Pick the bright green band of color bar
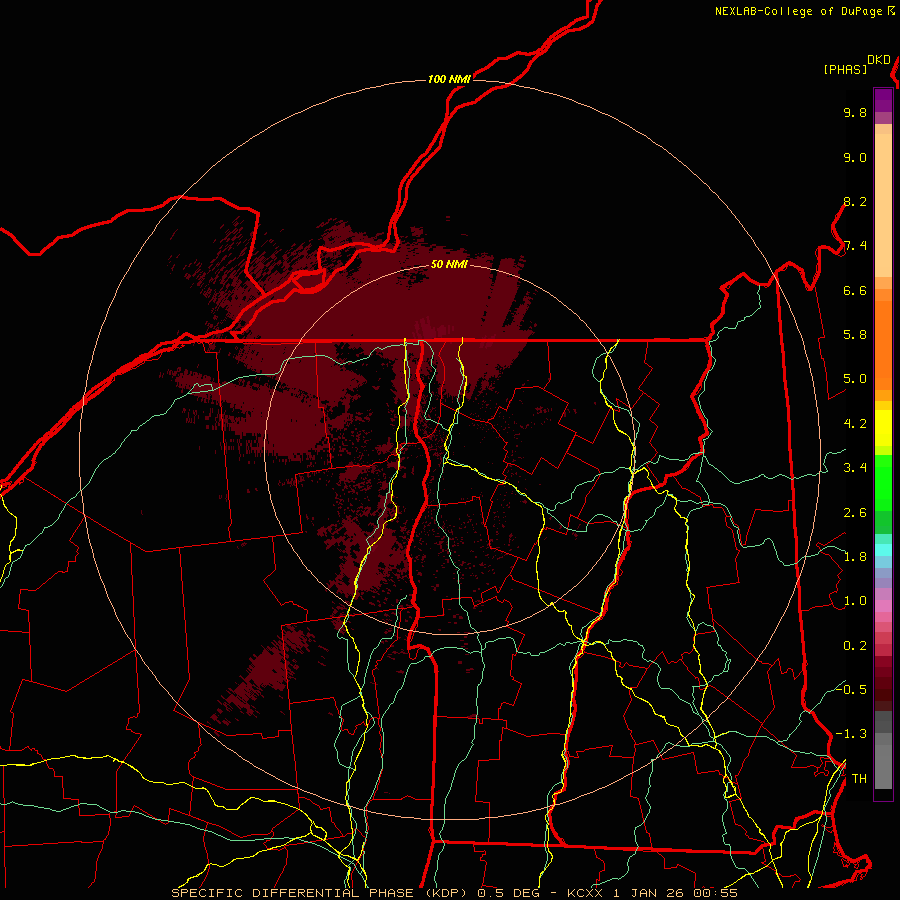This screenshot has width=900, height=900. [883, 483]
